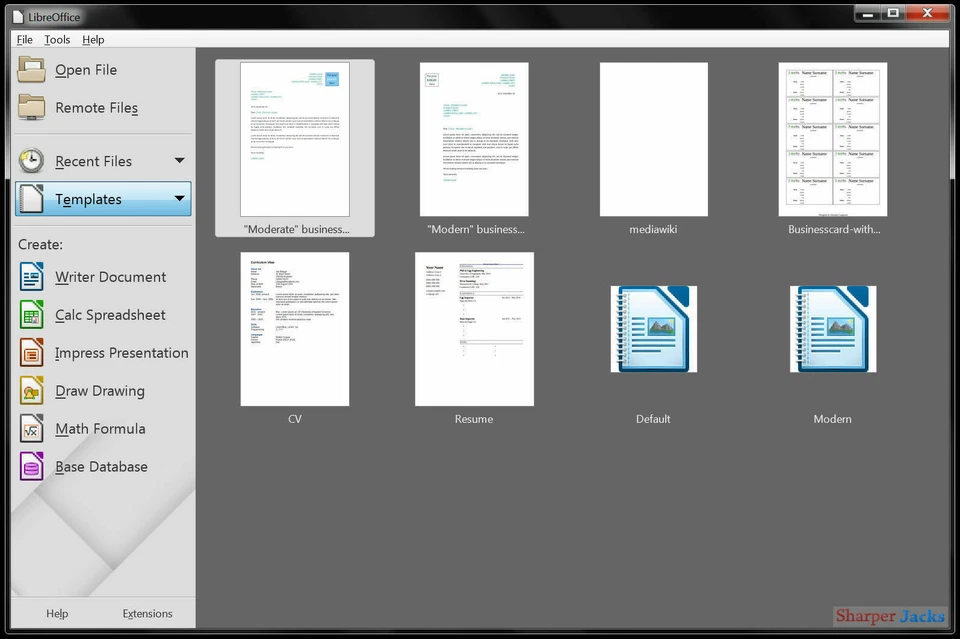960x639 pixels.
Task: Click the Recent Files clock icon
Action: tap(31, 160)
